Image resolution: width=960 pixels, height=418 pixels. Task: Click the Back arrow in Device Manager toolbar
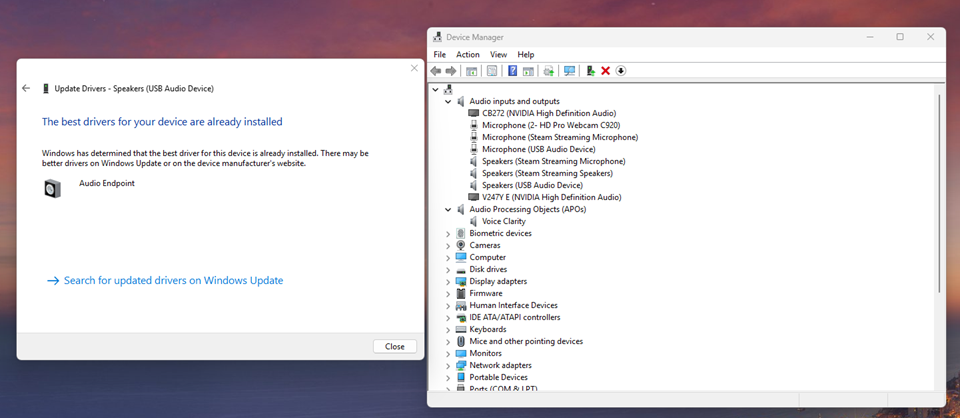(436, 71)
